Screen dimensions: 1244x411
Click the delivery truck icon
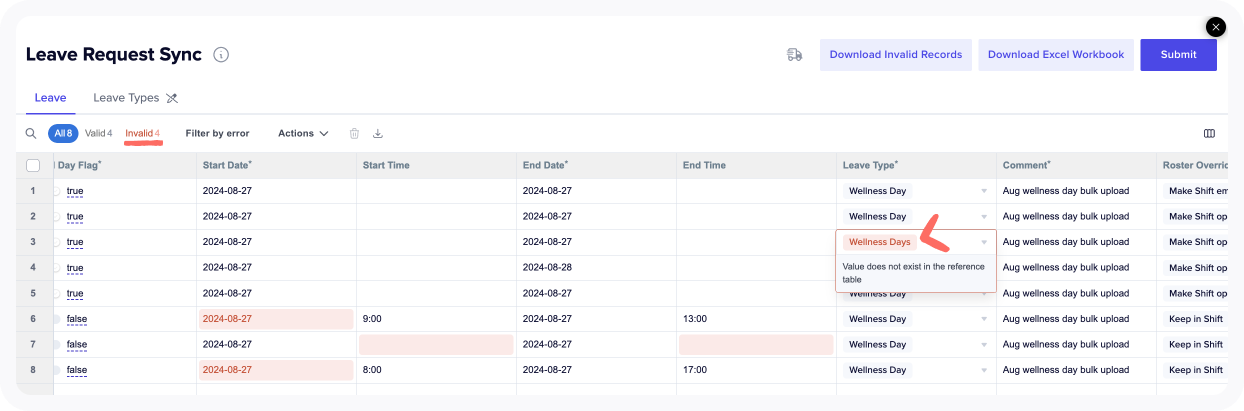click(795, 55)
